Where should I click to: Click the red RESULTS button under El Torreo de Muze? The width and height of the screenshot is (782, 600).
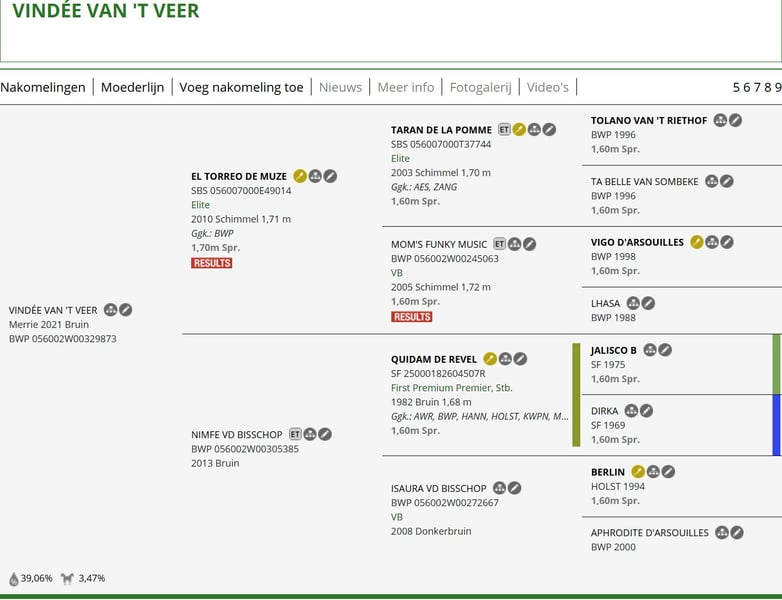[212, 263]
